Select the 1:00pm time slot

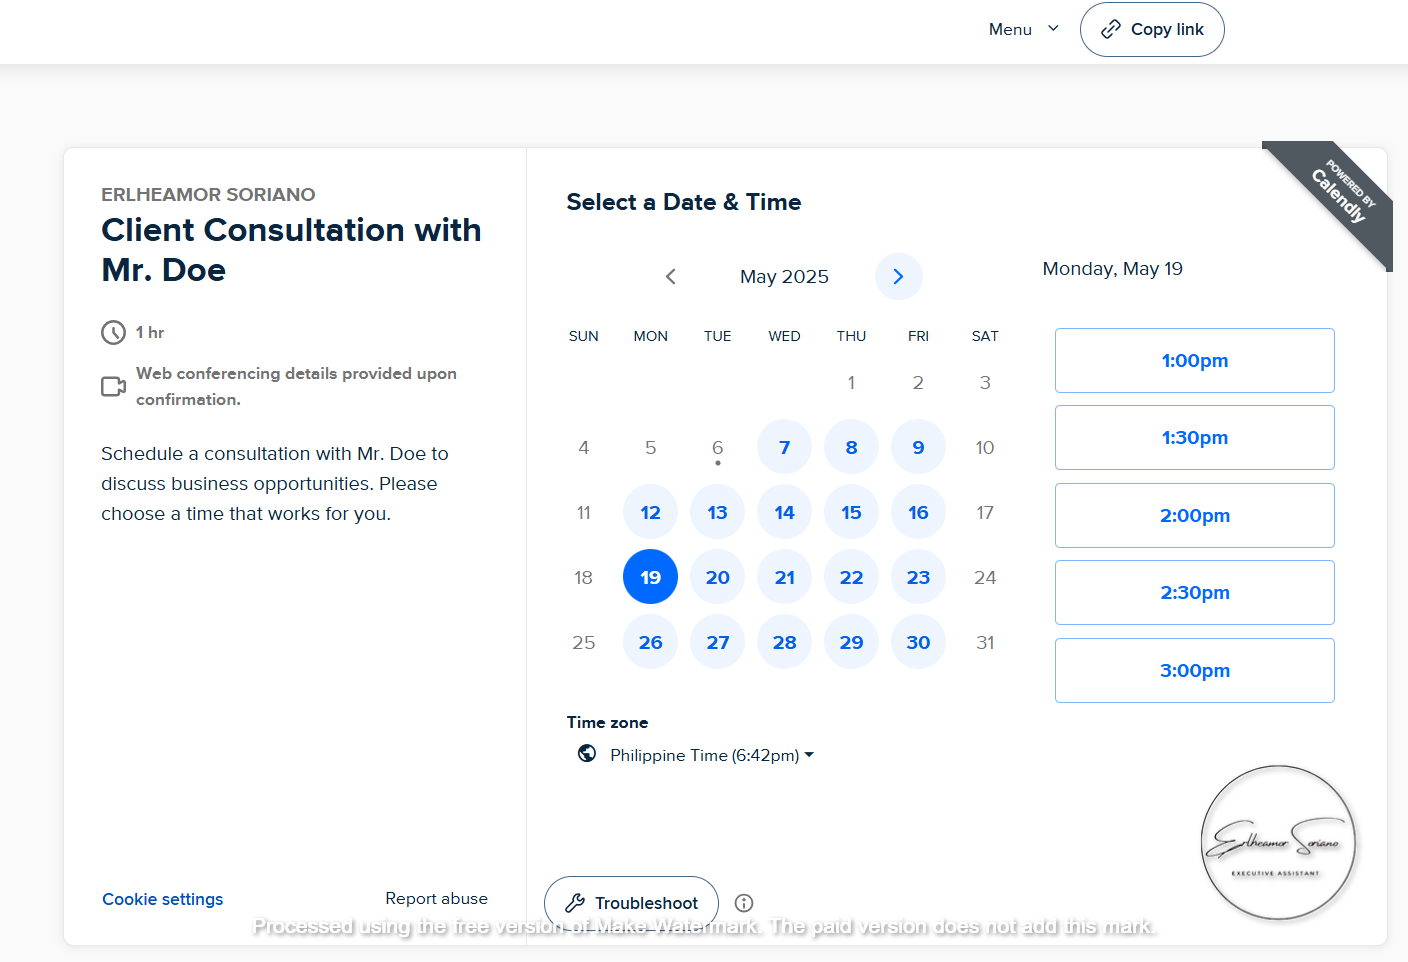point(1194,360)
